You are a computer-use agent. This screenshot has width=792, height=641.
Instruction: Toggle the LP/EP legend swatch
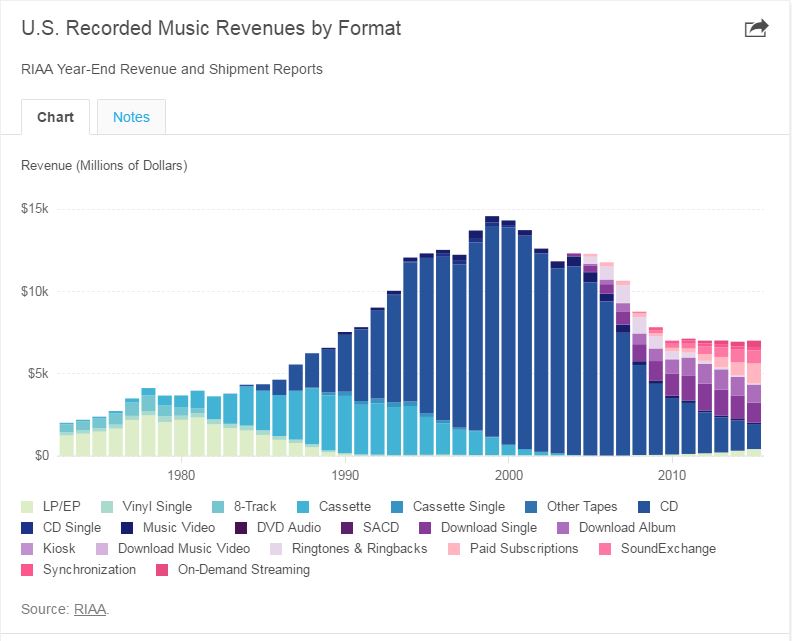(x=28, y=506)
